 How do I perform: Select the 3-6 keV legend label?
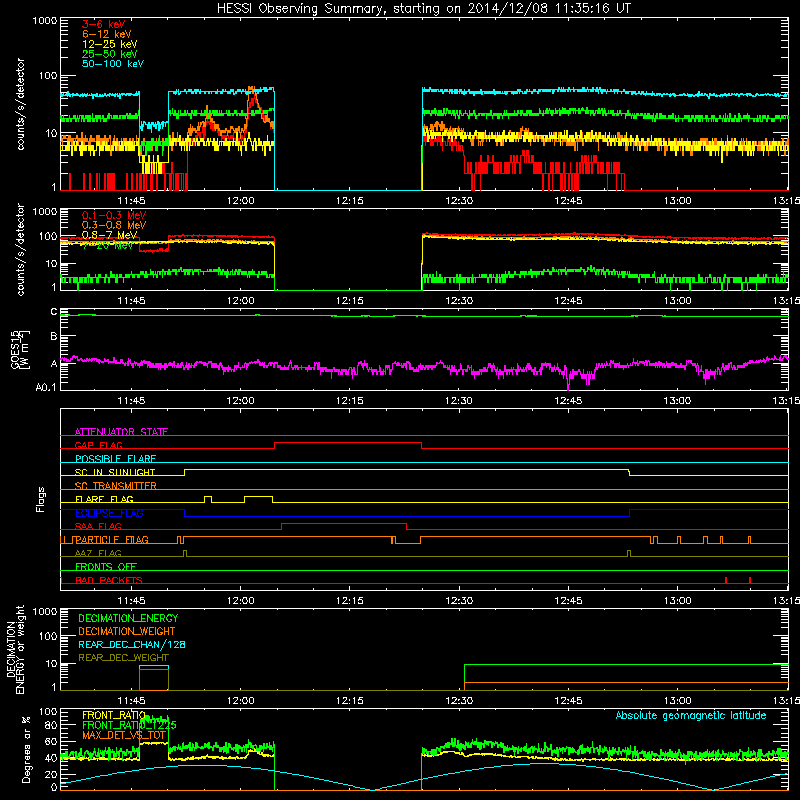104,24
